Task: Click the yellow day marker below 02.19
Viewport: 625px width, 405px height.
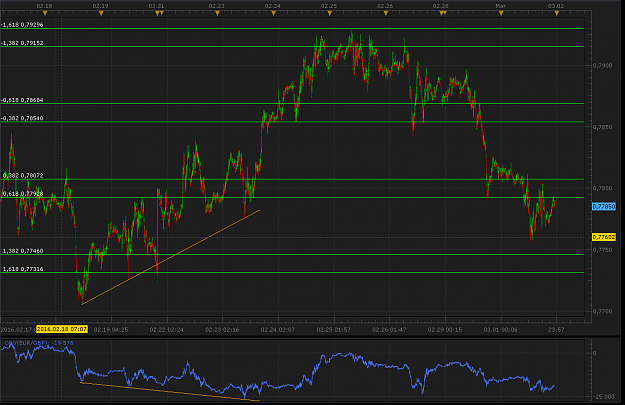Action: point(101,14)
